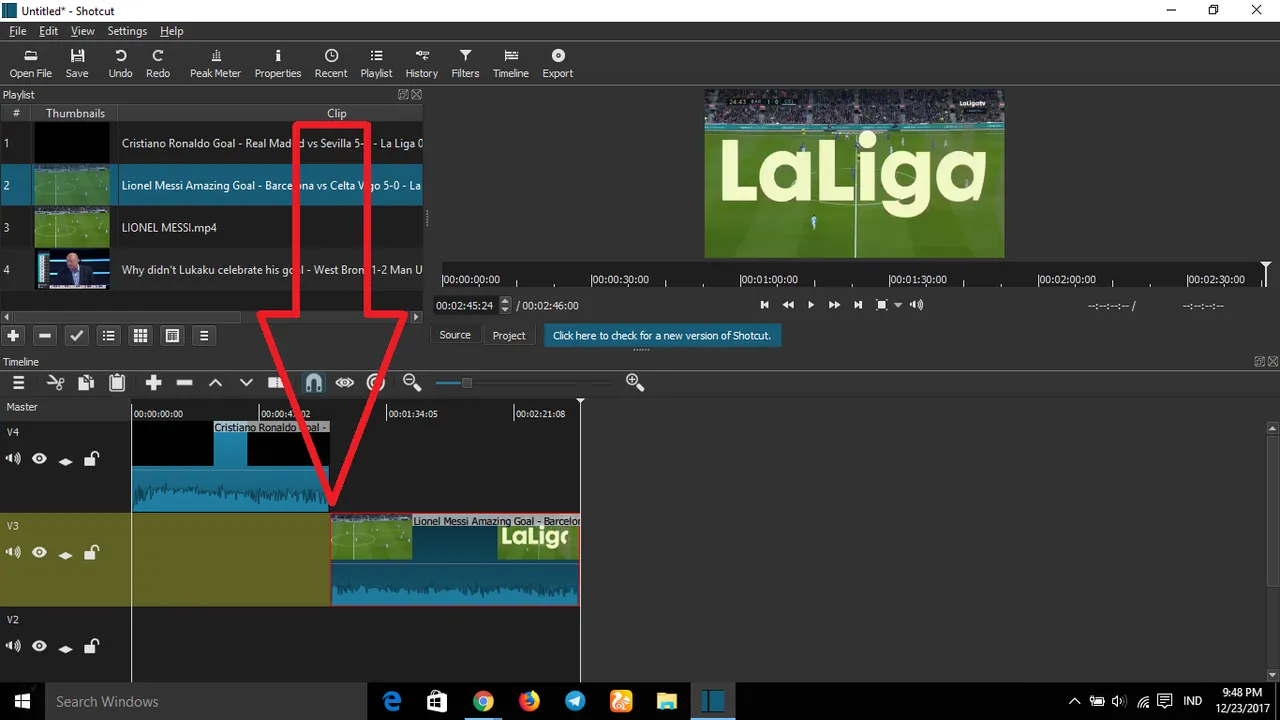
Task: Hide the V2 track video
Action: tap(39, 646)
